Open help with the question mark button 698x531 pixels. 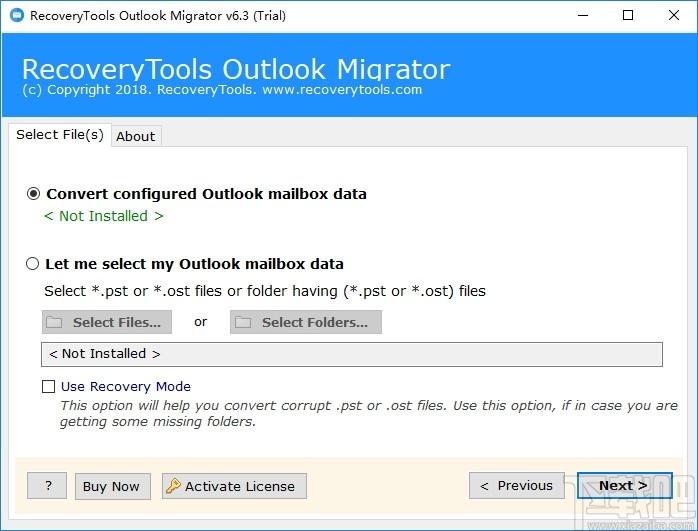[47, 486]
